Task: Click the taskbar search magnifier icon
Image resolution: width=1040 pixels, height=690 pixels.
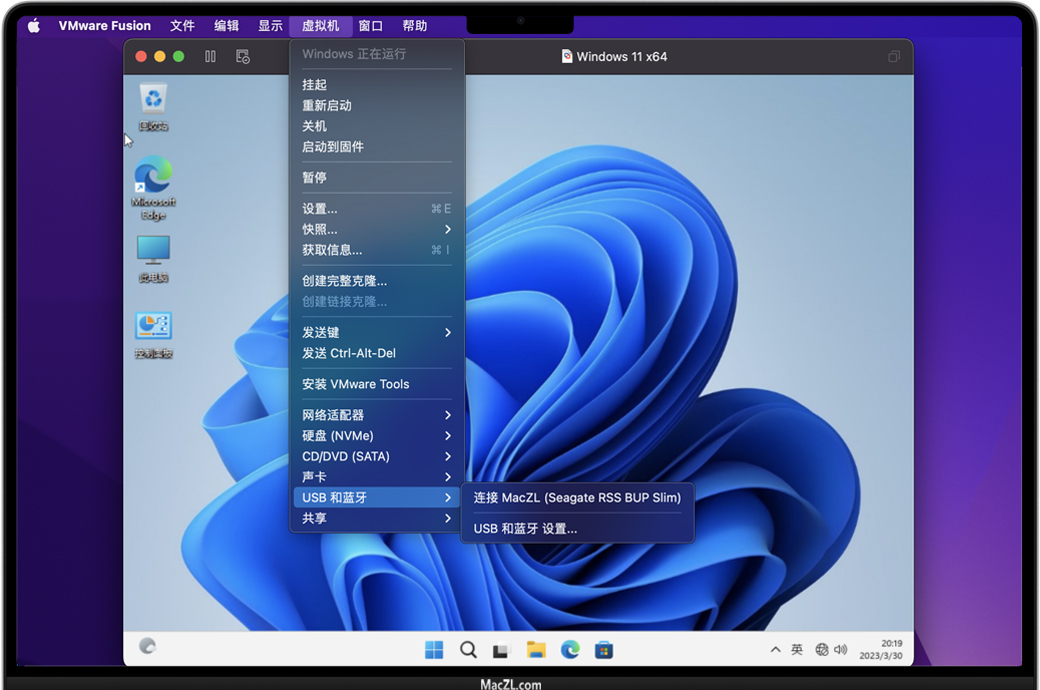Action: (468, 650)
